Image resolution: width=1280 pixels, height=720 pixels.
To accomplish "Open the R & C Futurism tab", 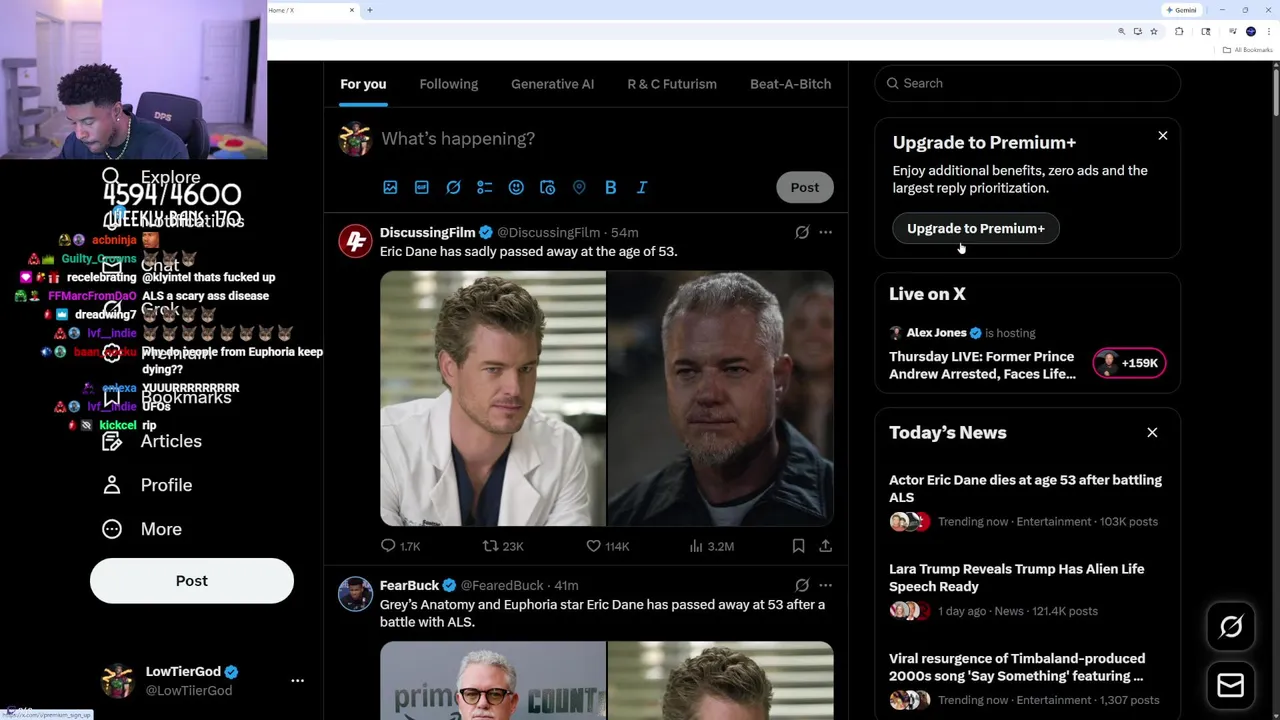I will click(672, 84).
